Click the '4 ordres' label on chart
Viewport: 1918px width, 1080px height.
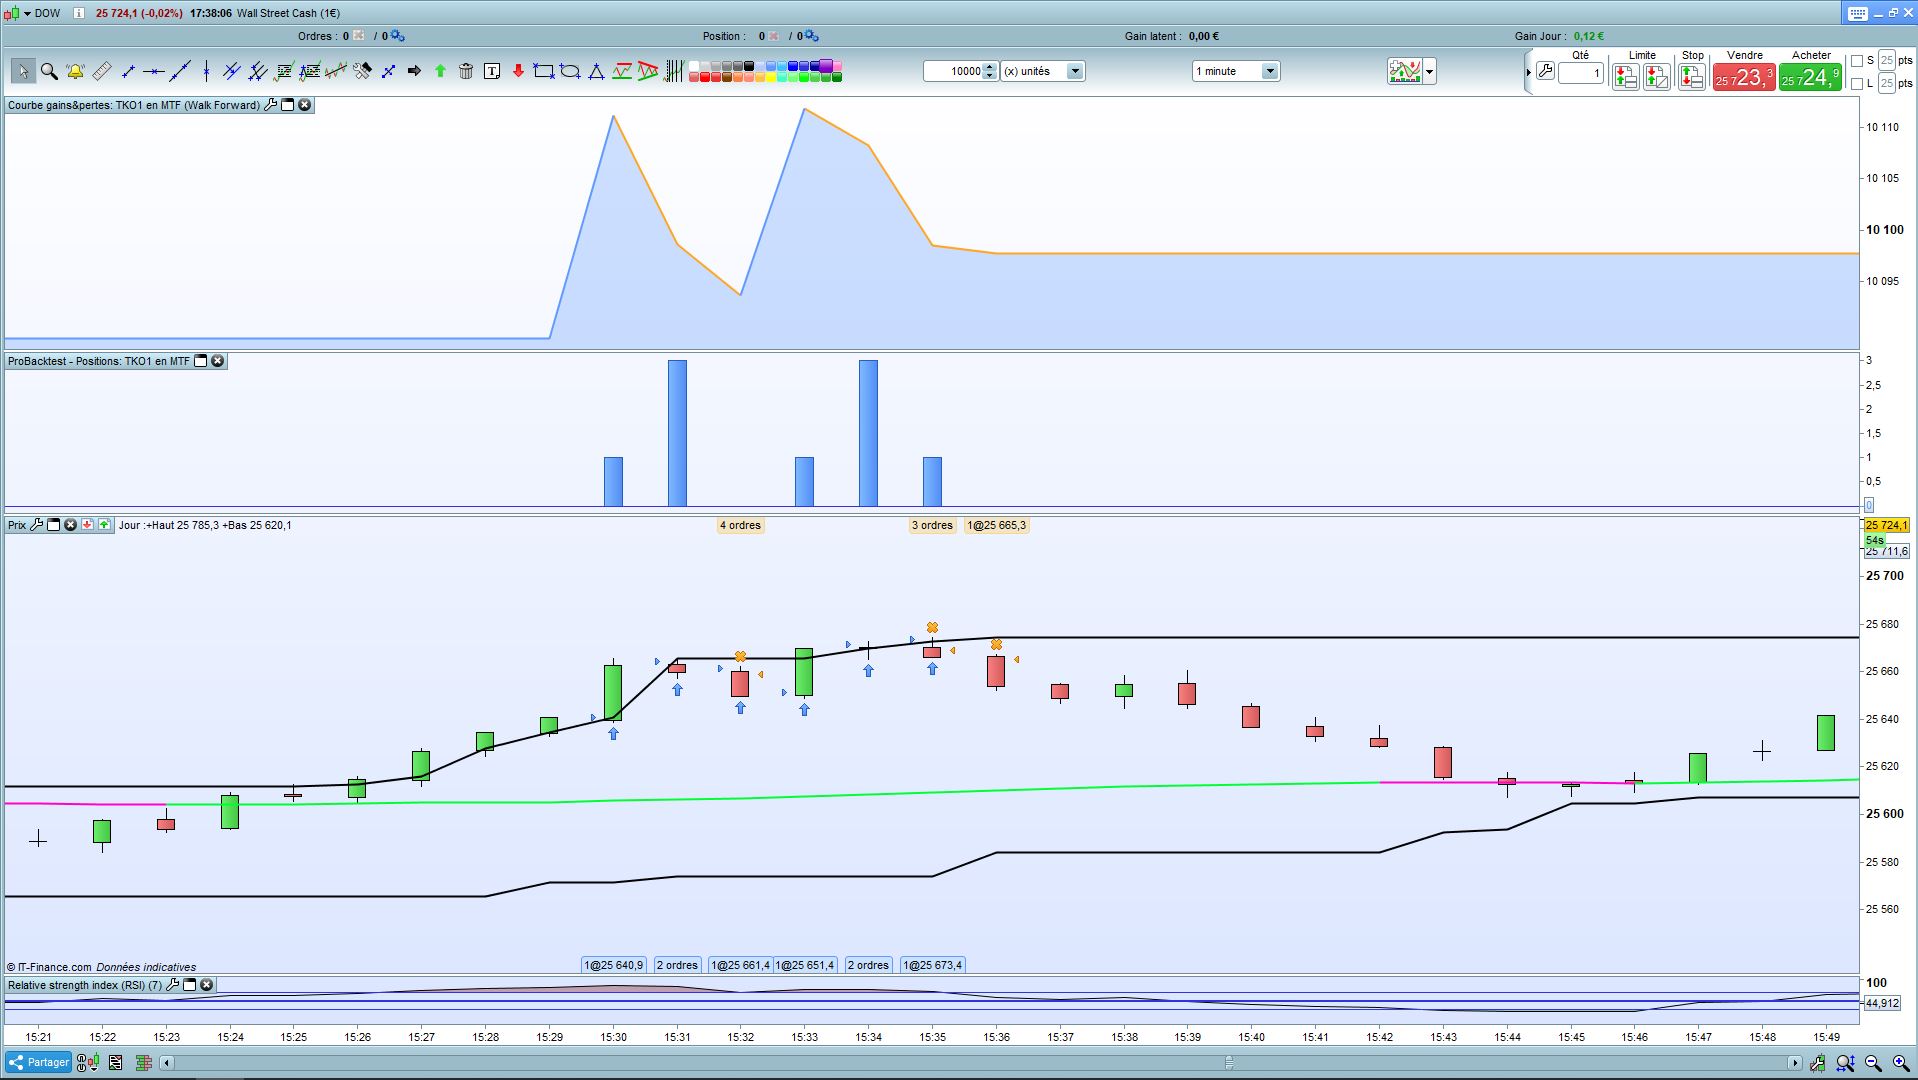click(x=740, y=525)
